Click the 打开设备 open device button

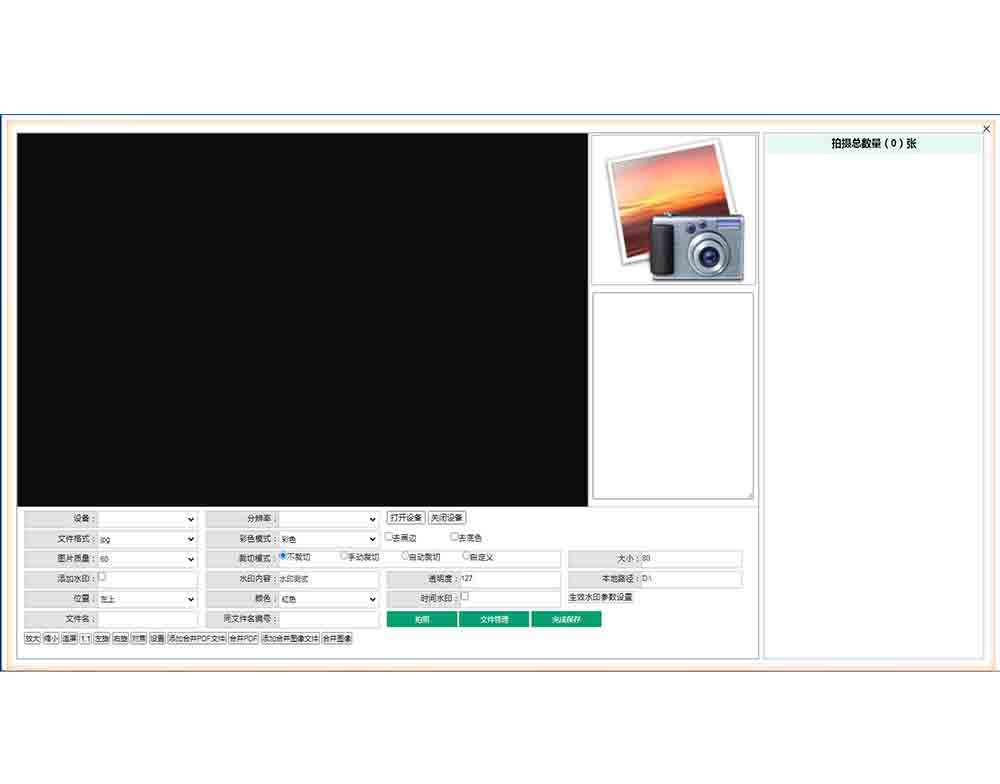[406, 518]
